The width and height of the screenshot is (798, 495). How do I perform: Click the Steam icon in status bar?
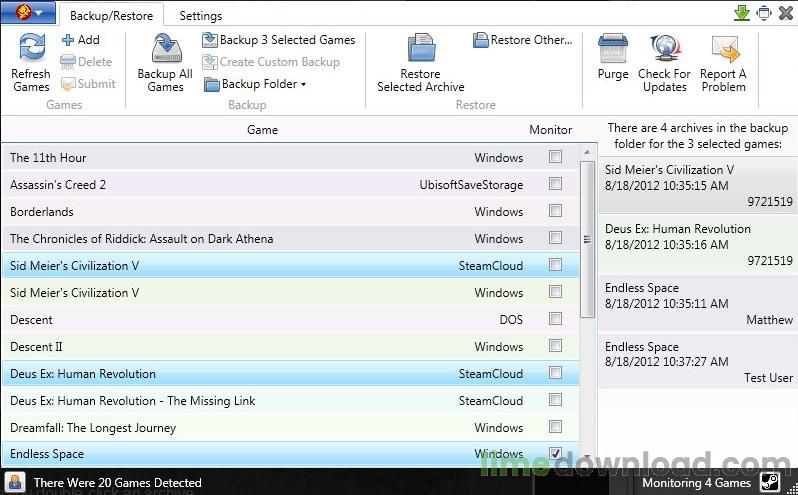click(770, 482)
